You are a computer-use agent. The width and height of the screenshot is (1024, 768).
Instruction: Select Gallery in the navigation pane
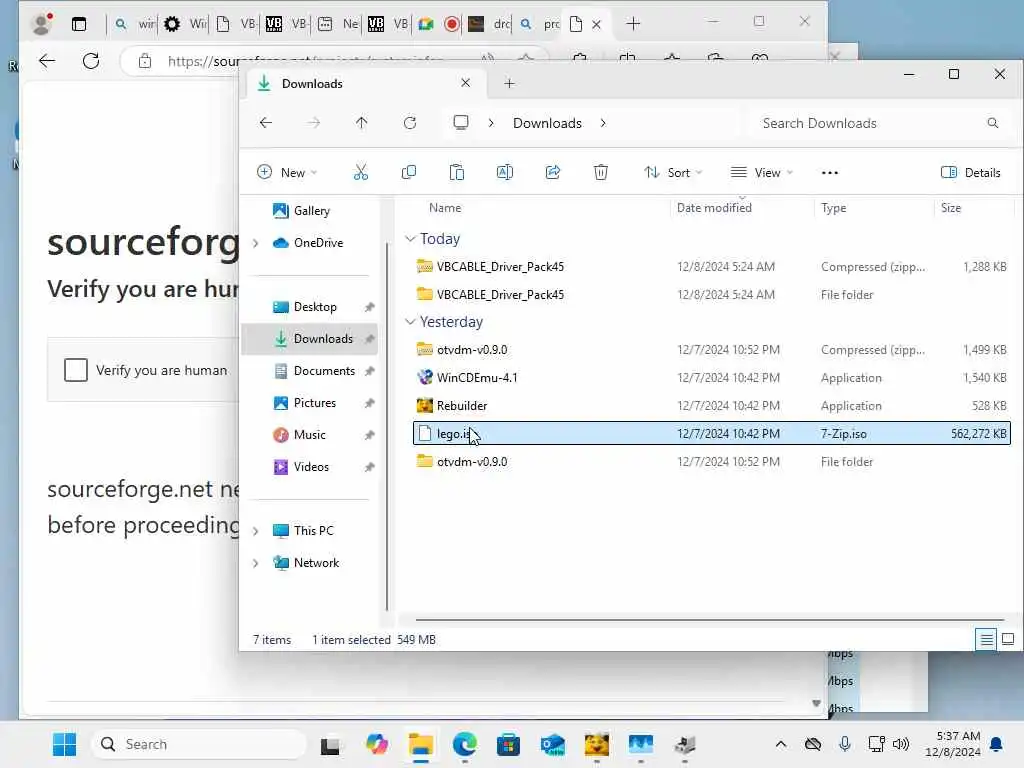(x=311, y=211)
